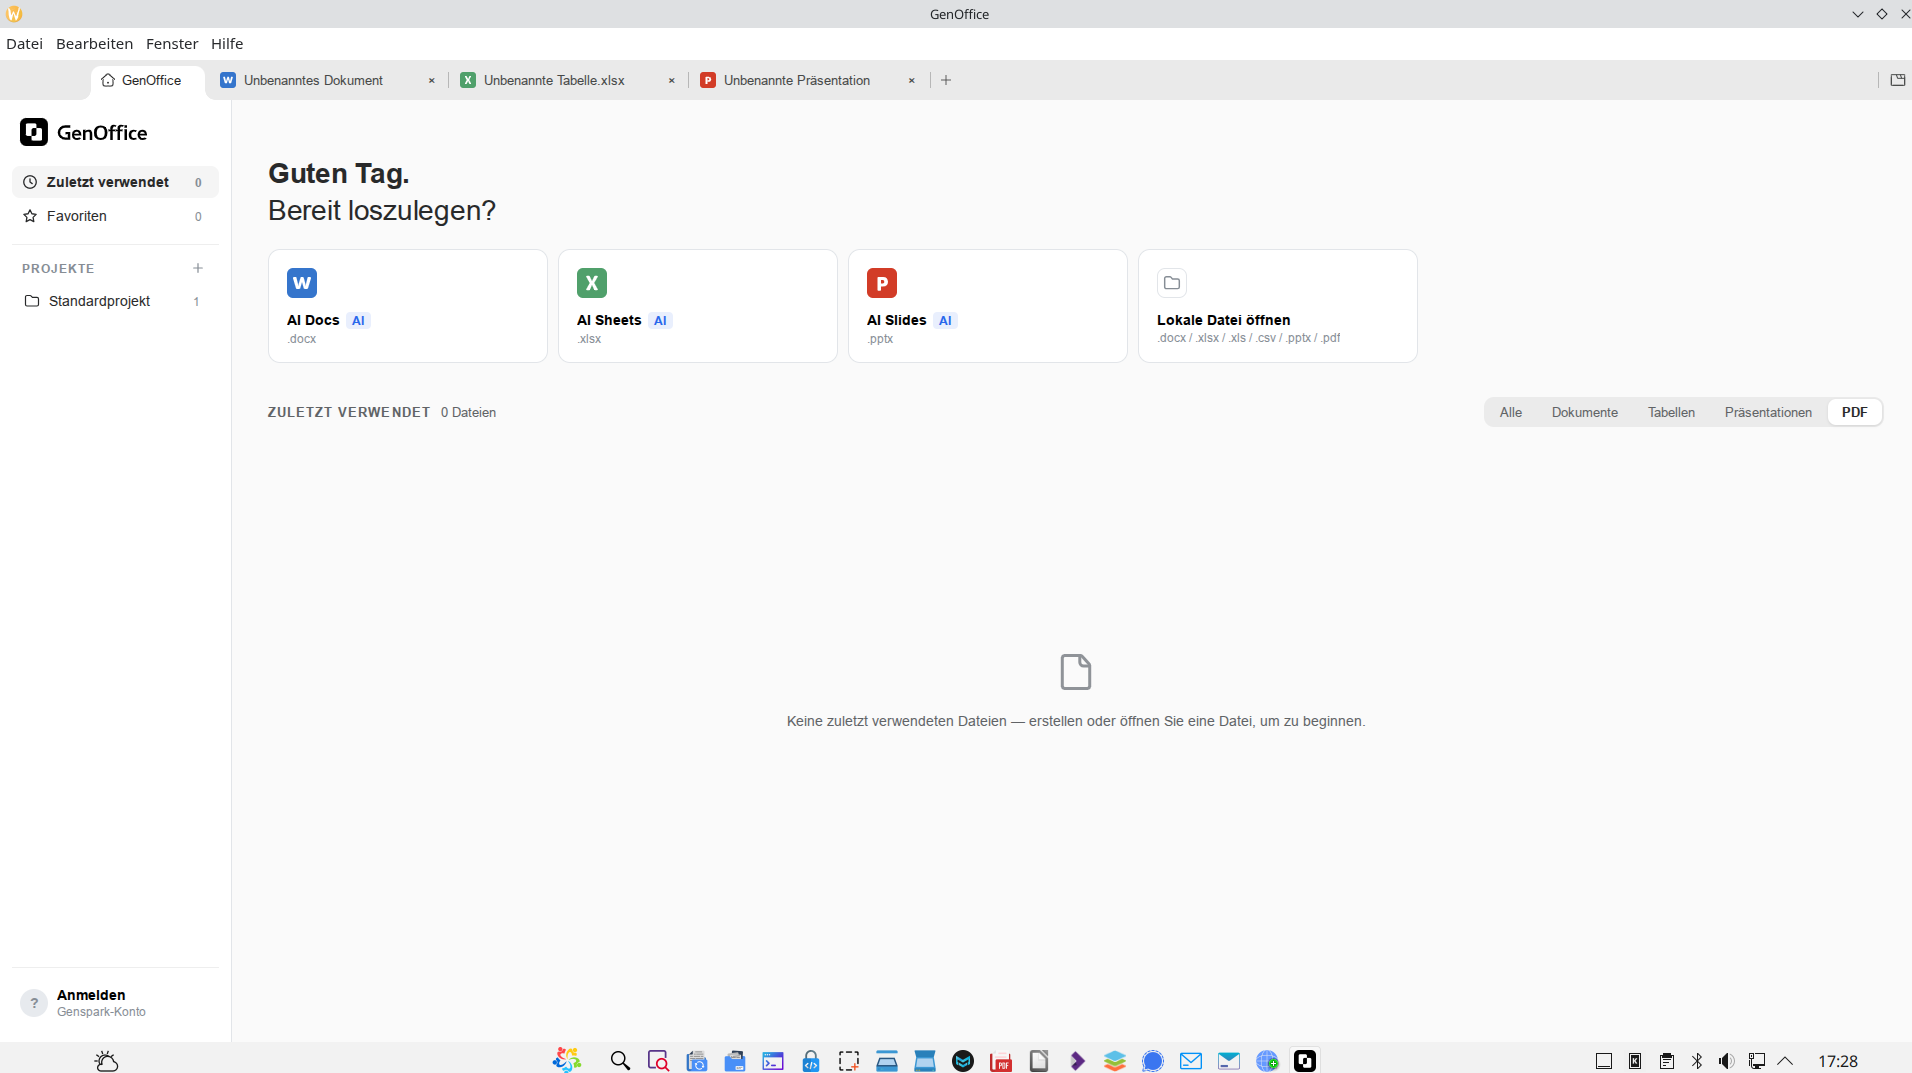The image size is (1912, 1073).
Task: Create a new AI Sheets spreadsheet
Action: coord(698,306)
